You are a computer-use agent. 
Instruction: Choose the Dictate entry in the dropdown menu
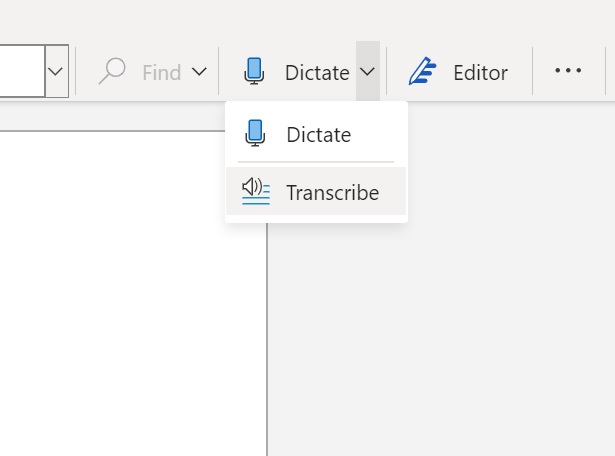318,134
